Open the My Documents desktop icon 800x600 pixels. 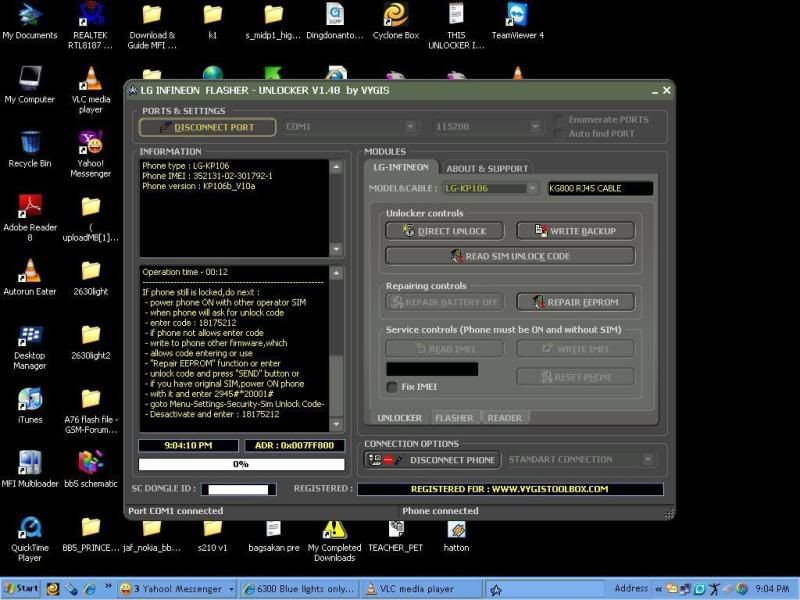[30, 21]
